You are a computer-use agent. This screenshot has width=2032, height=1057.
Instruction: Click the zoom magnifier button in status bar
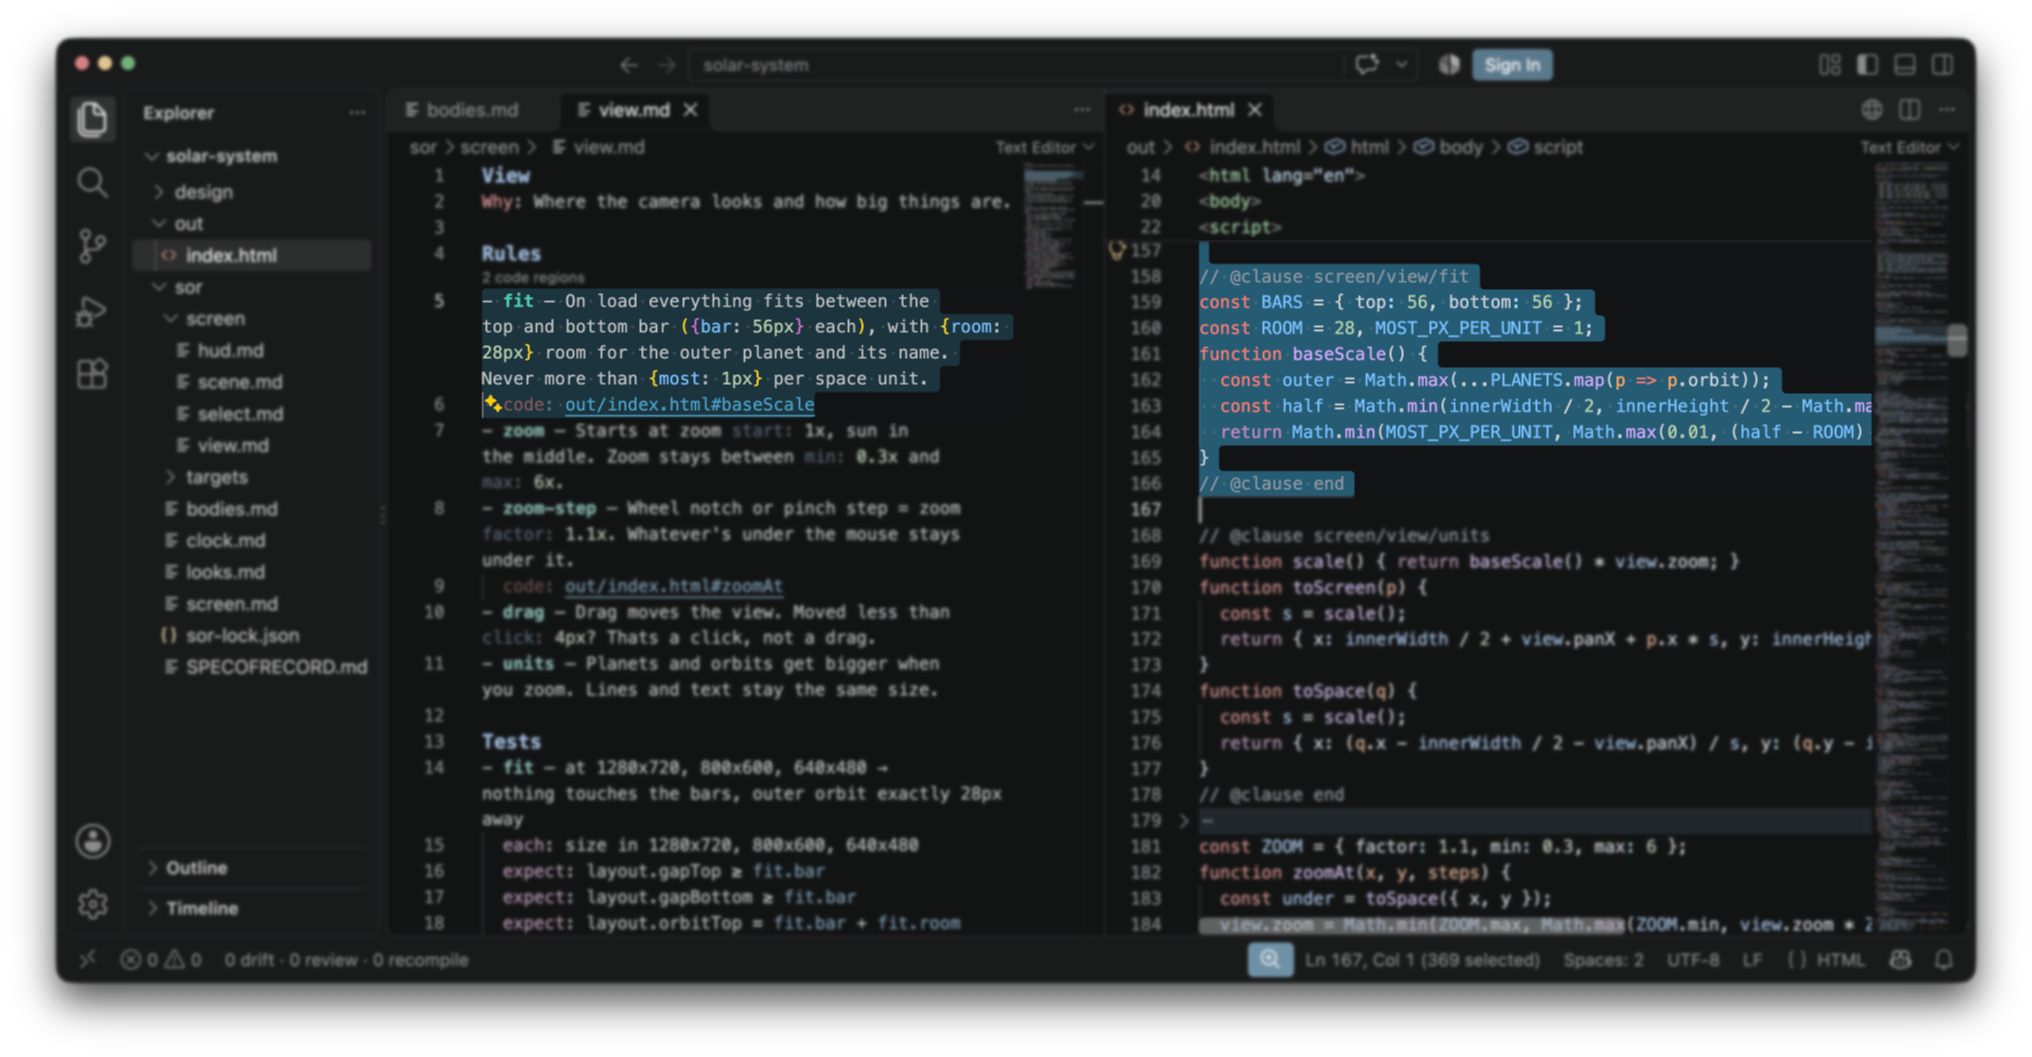1270,960
